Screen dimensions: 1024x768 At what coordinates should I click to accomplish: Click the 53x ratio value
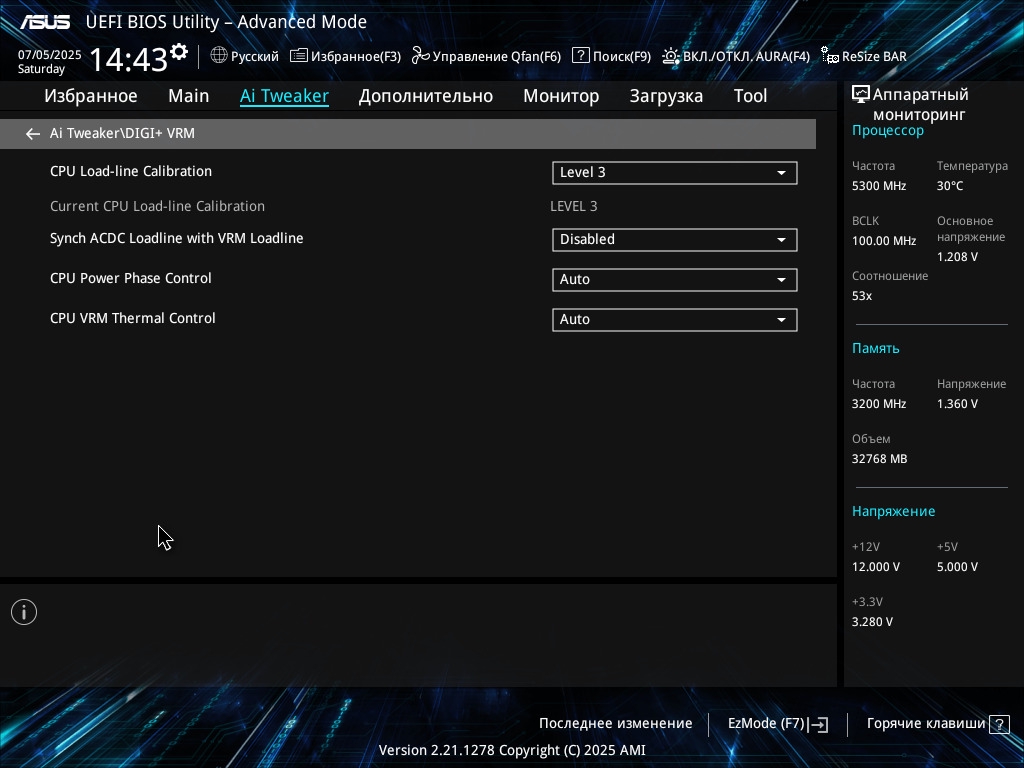click(861, 296)
